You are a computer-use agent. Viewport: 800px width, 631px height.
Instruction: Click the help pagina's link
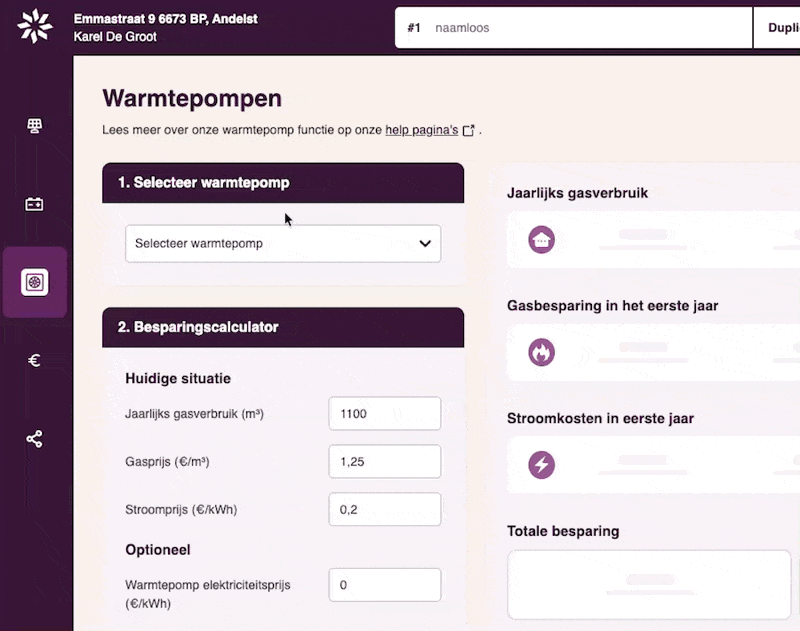pos(421,129)
